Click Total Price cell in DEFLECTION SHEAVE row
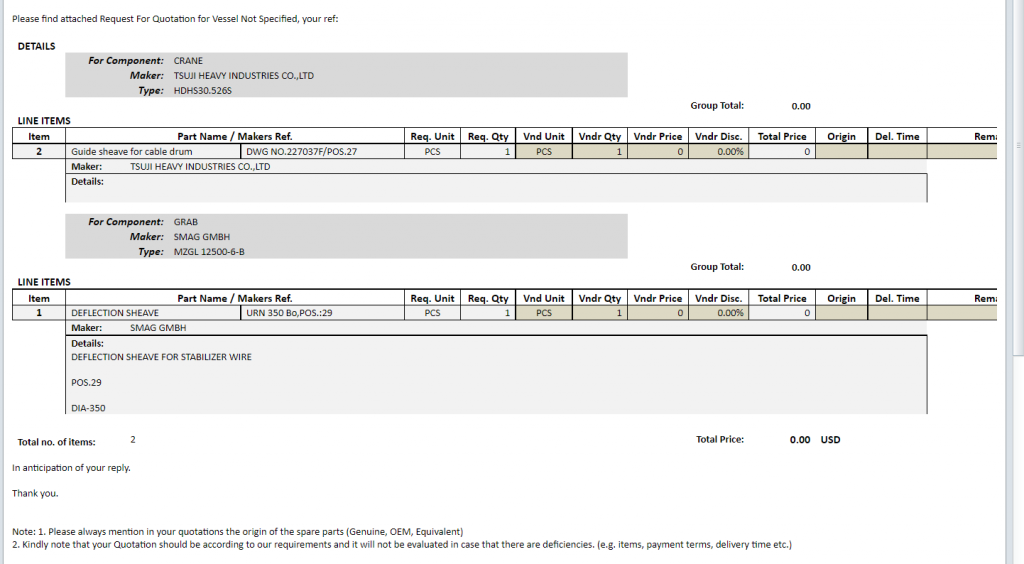The image size is (1024, 564). click(782, 313)
